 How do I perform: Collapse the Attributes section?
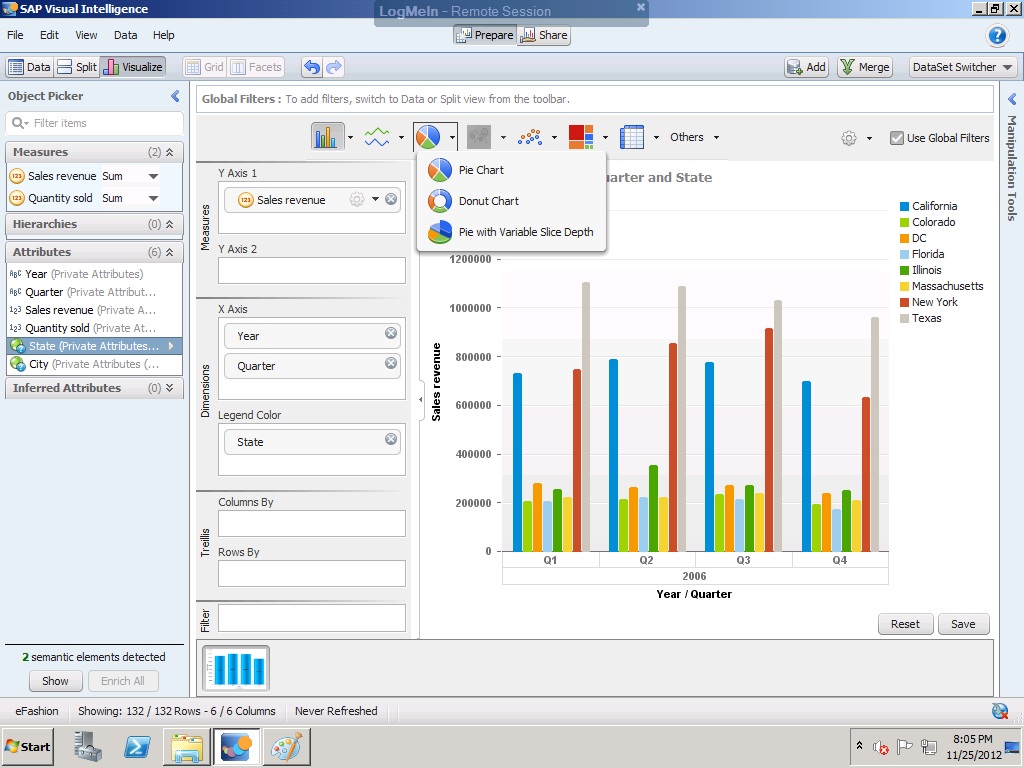(x=169, y=252)
